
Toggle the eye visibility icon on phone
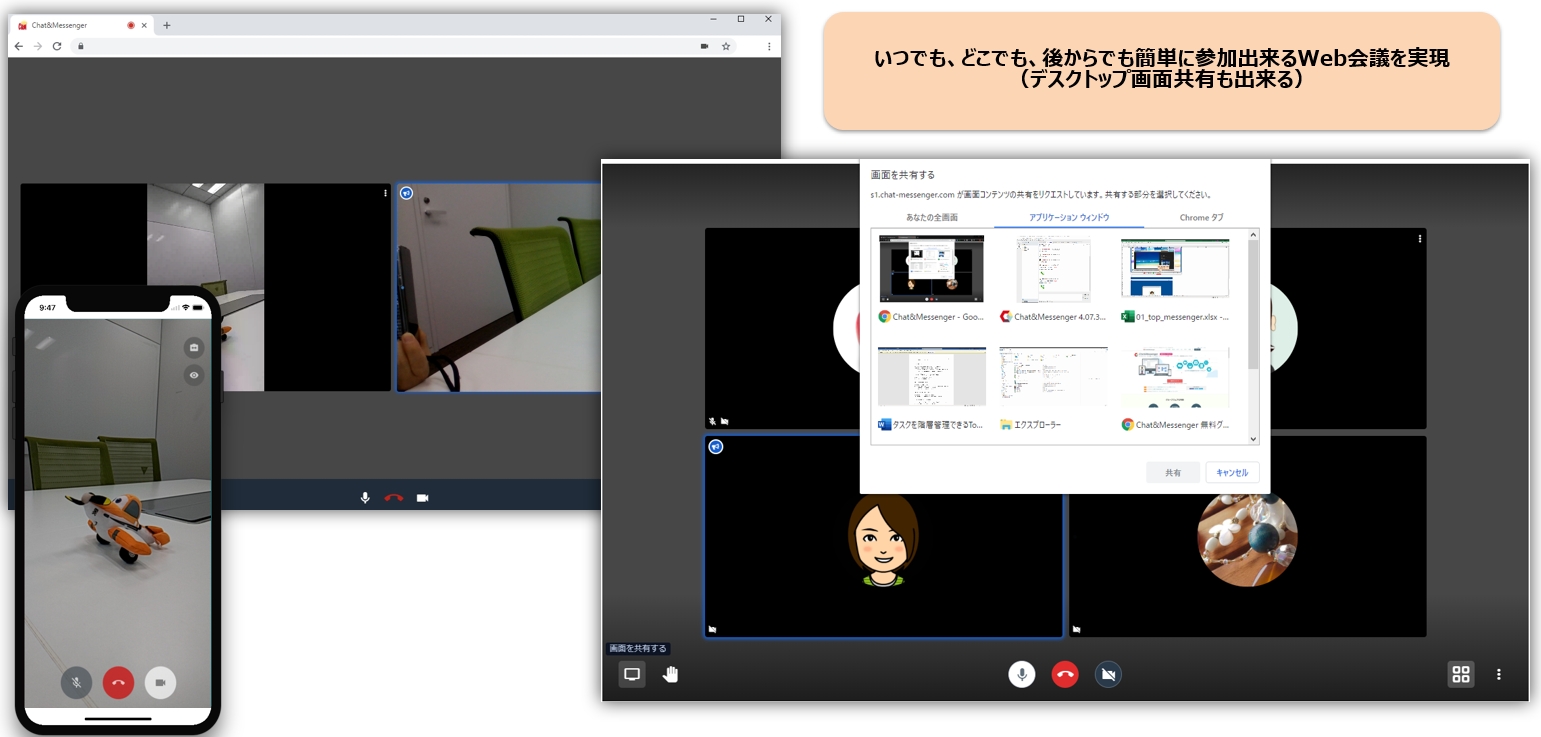point(194,375)
